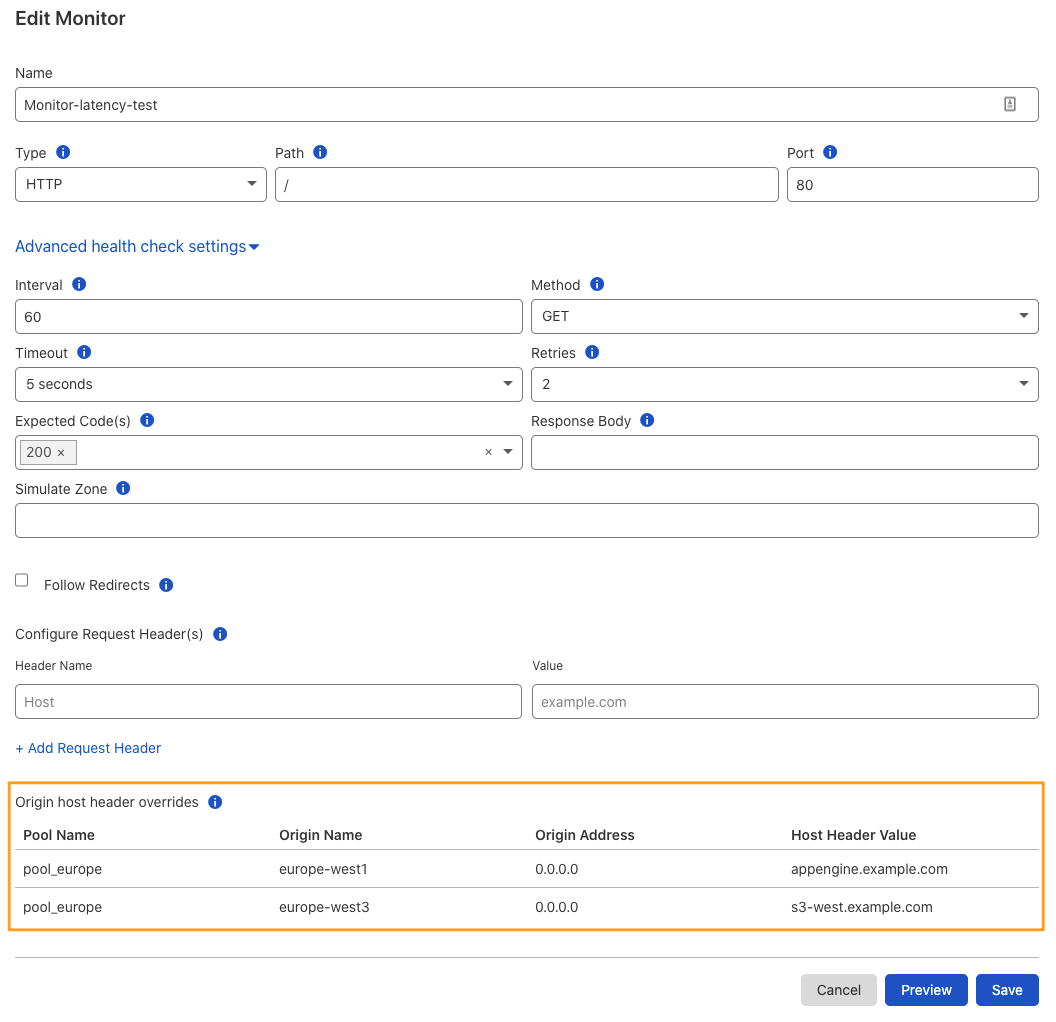The image size is (1056, 1022).
Task: Click the info icon next to Path
Action: point(321,152)
